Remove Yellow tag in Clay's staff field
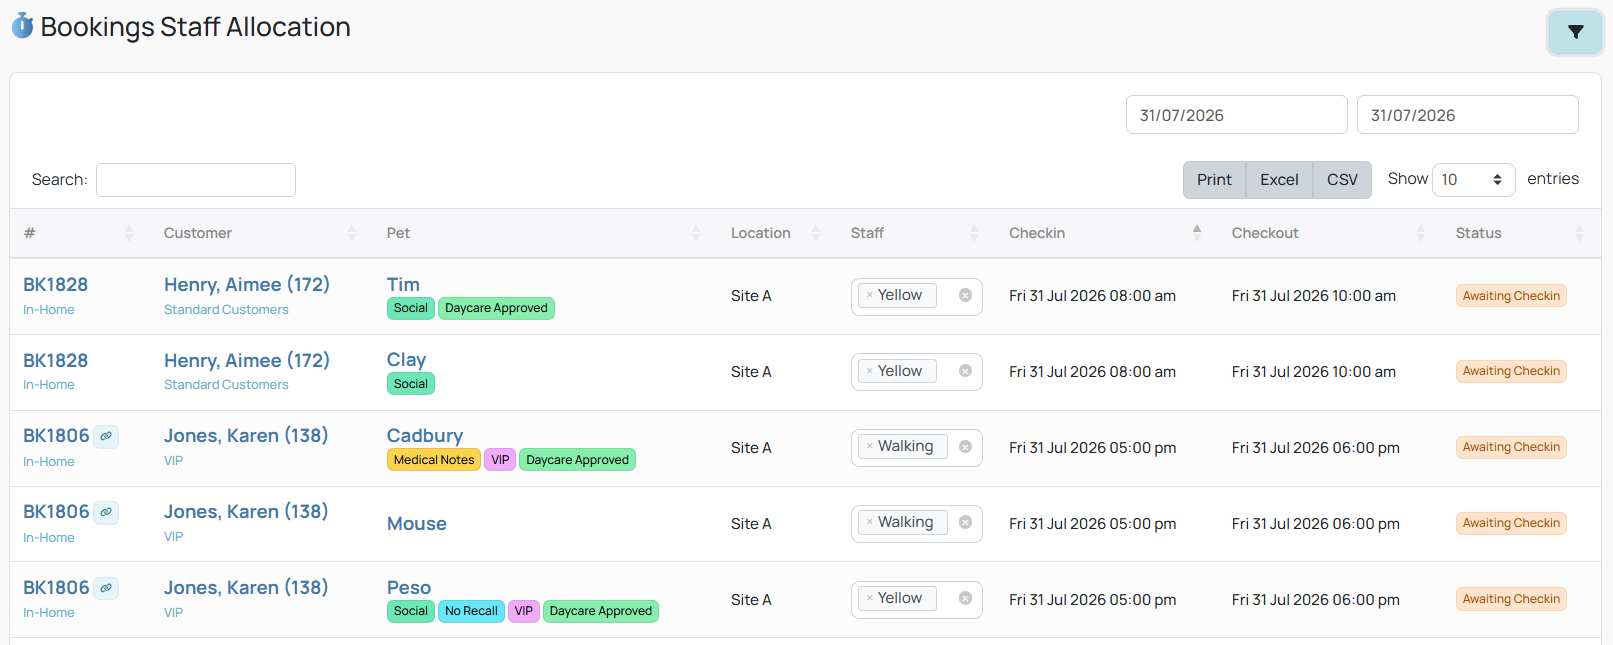Image resolution: width=1613 pixels, height=645 pixels. 870,371
